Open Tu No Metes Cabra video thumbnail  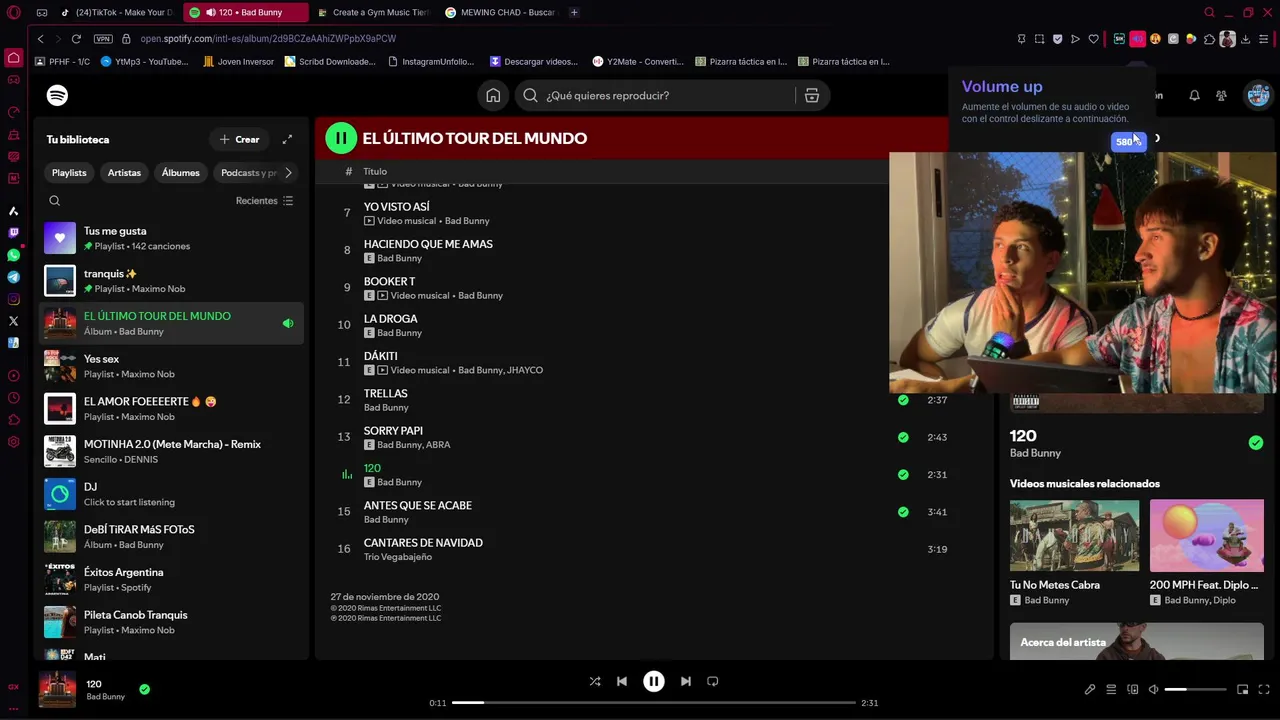pyautogui.click(x=1074, y=536)
